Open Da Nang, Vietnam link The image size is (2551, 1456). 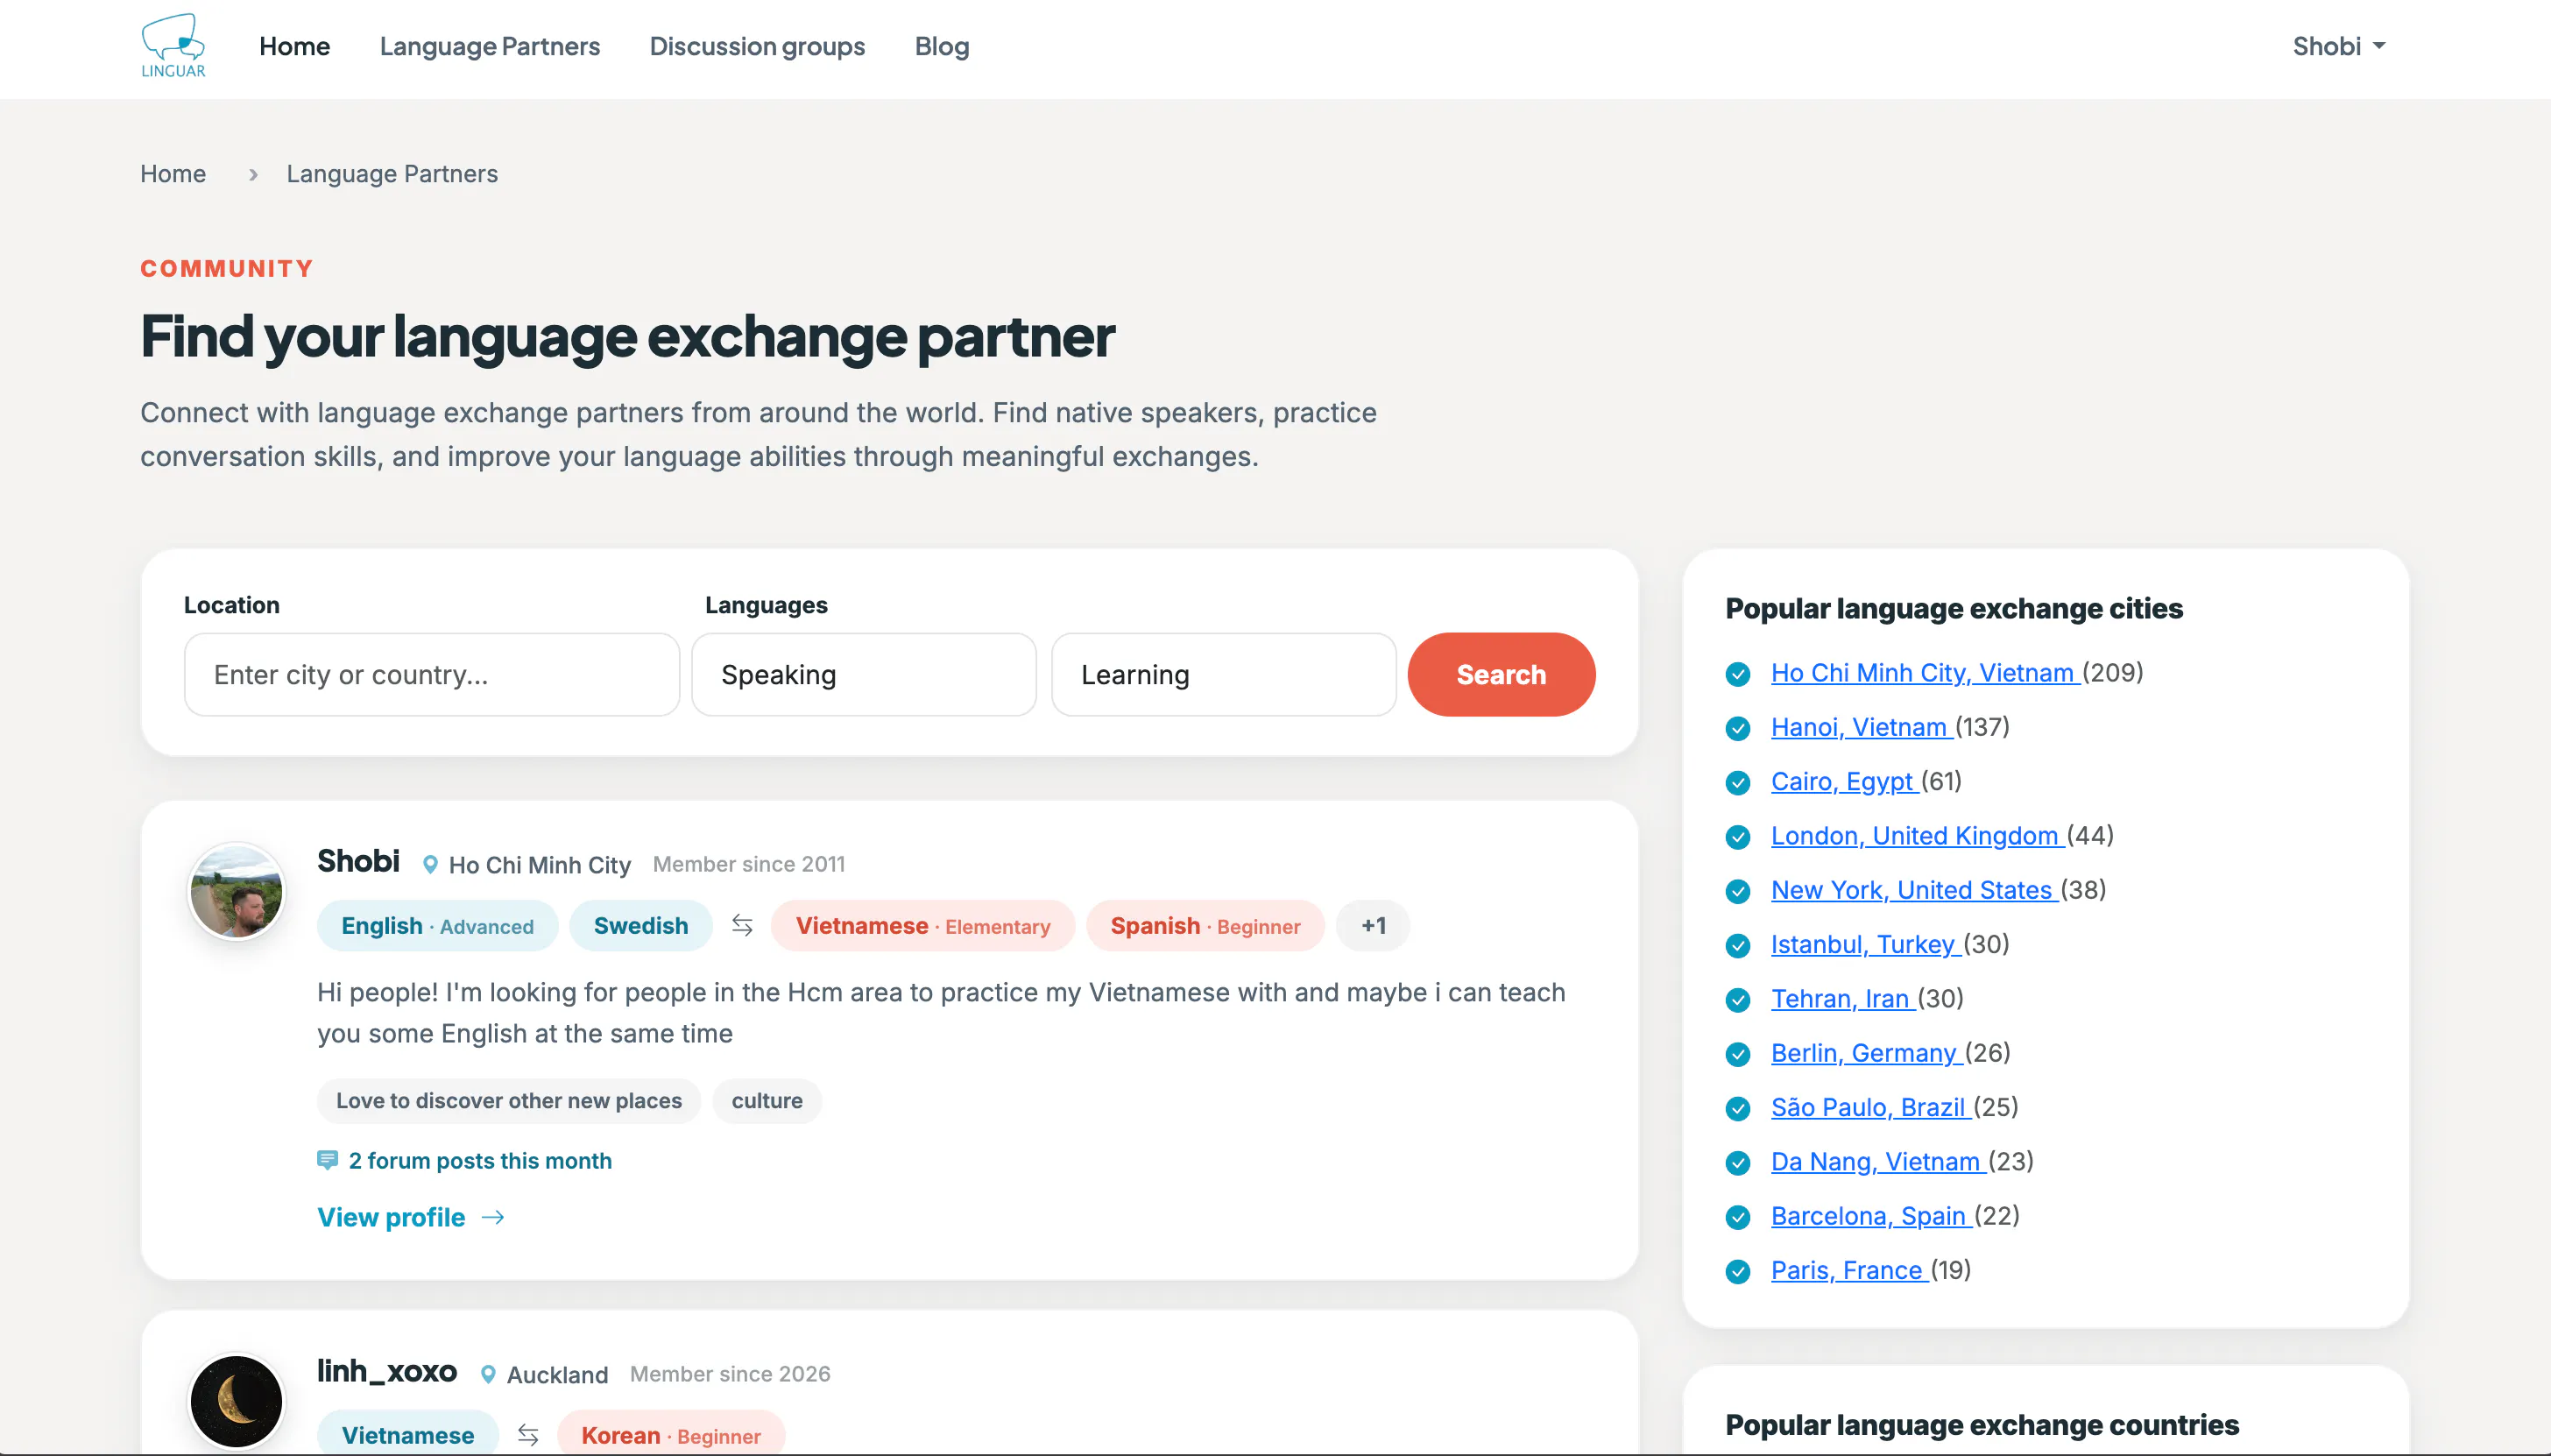pyautogui.click(x=1878, y=1162)
